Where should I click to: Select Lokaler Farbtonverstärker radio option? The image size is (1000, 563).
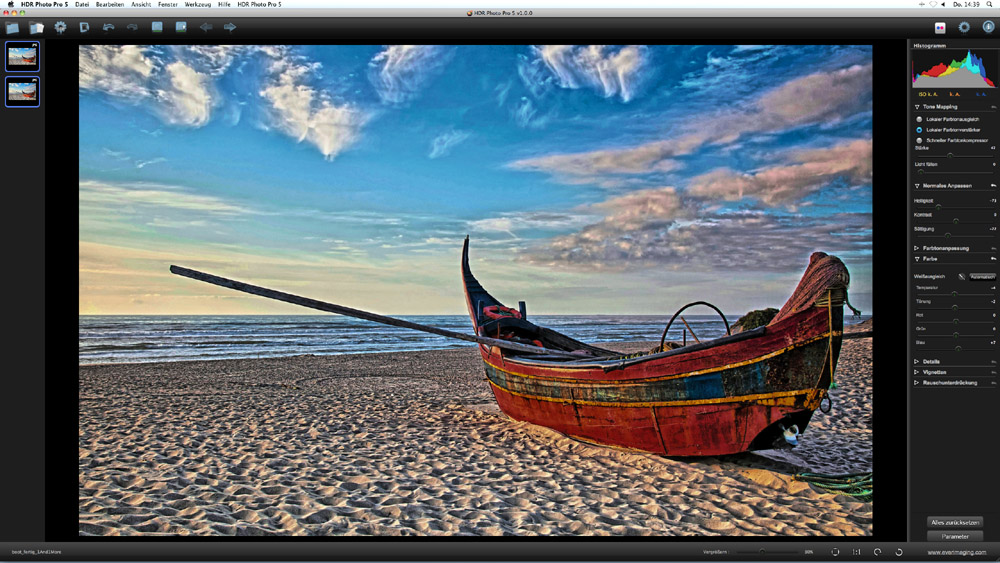click(919, 130)
